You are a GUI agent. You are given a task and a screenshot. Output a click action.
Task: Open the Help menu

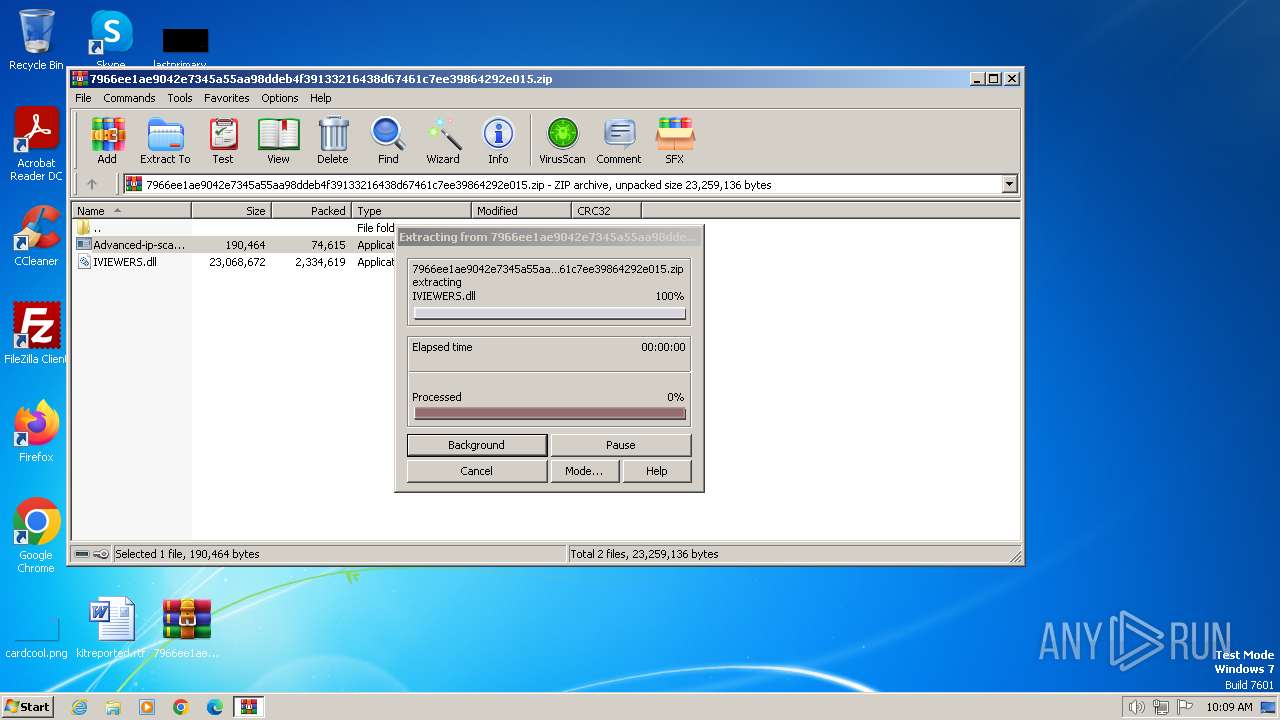320,98
